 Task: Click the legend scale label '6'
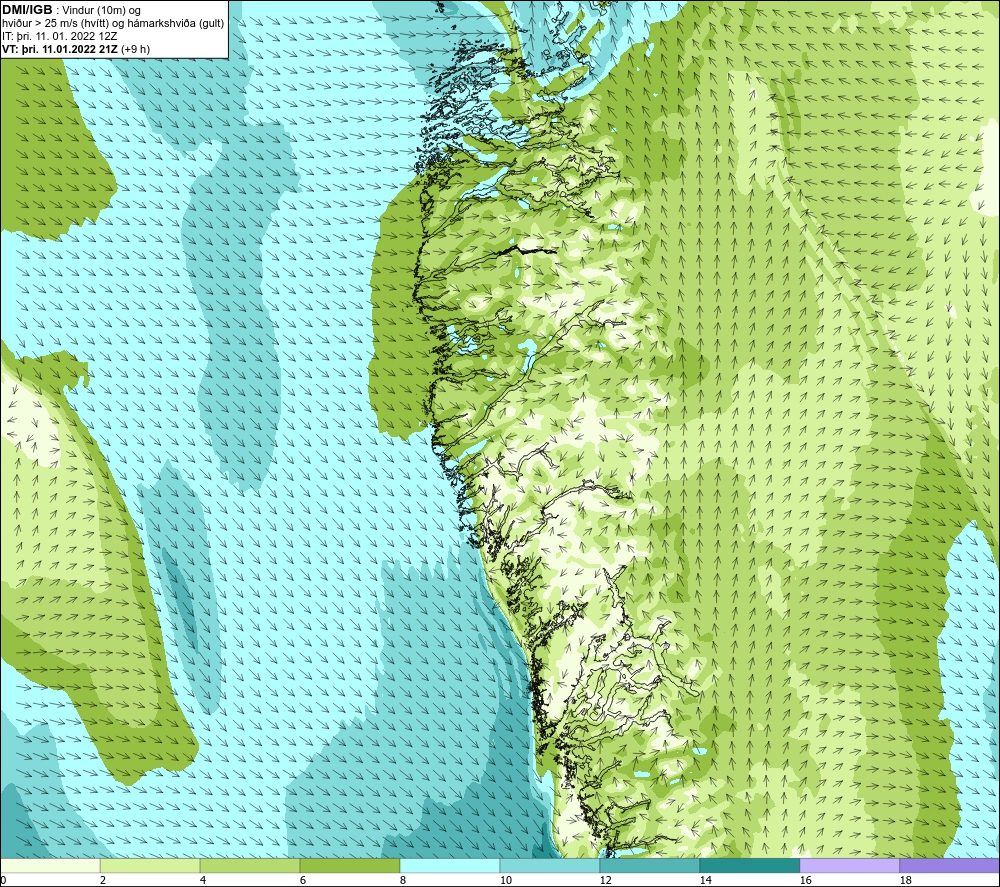point(303,880)
